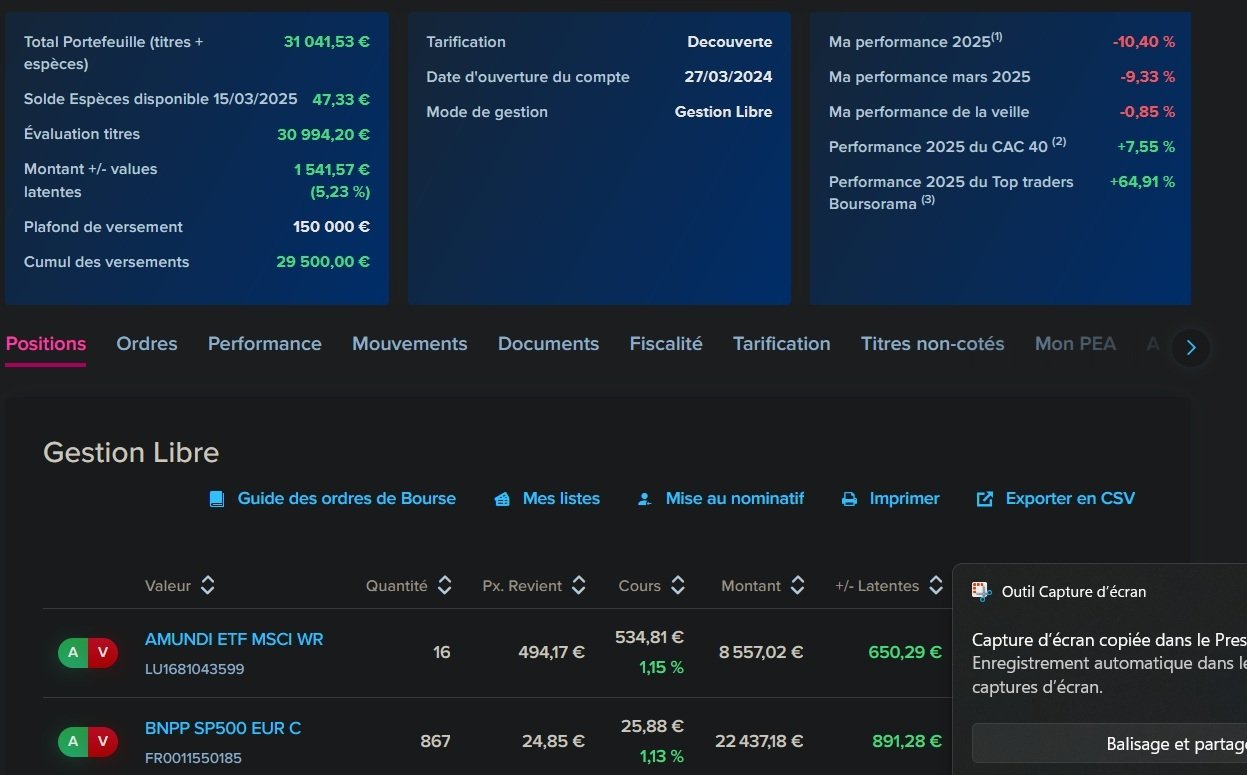Click the AMUNDI amount 8 557,02 €
The height and width of the screenshot is (775, 1247).
(x=761, y=653)
